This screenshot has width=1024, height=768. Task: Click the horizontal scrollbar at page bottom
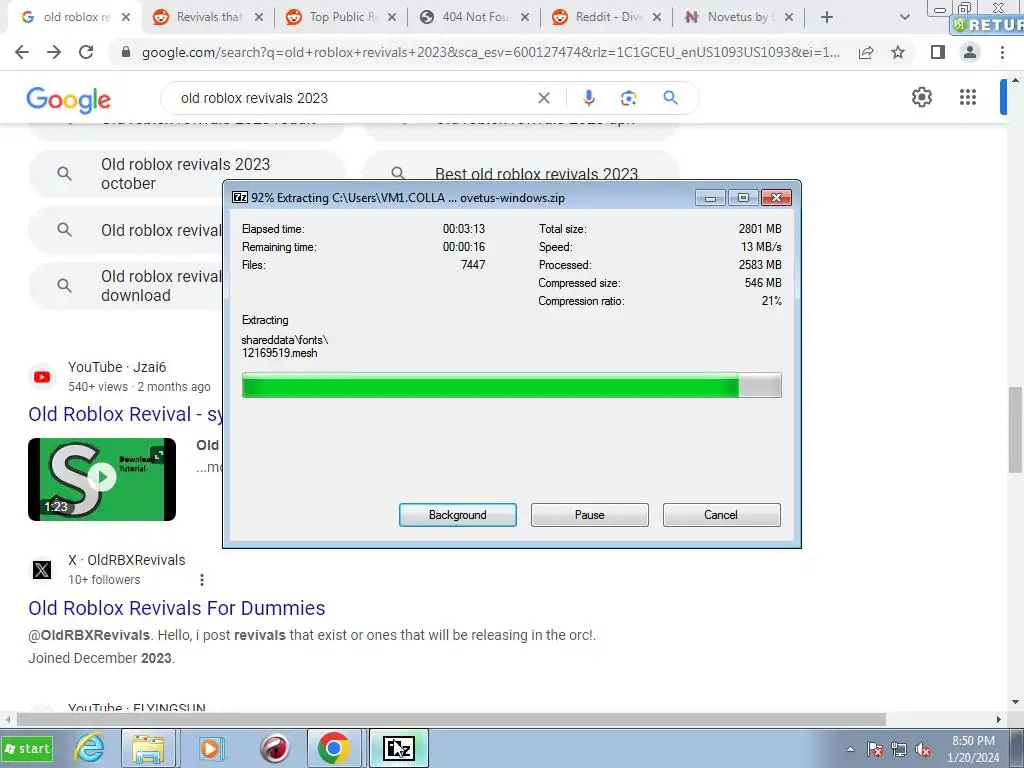coord(451,719)
